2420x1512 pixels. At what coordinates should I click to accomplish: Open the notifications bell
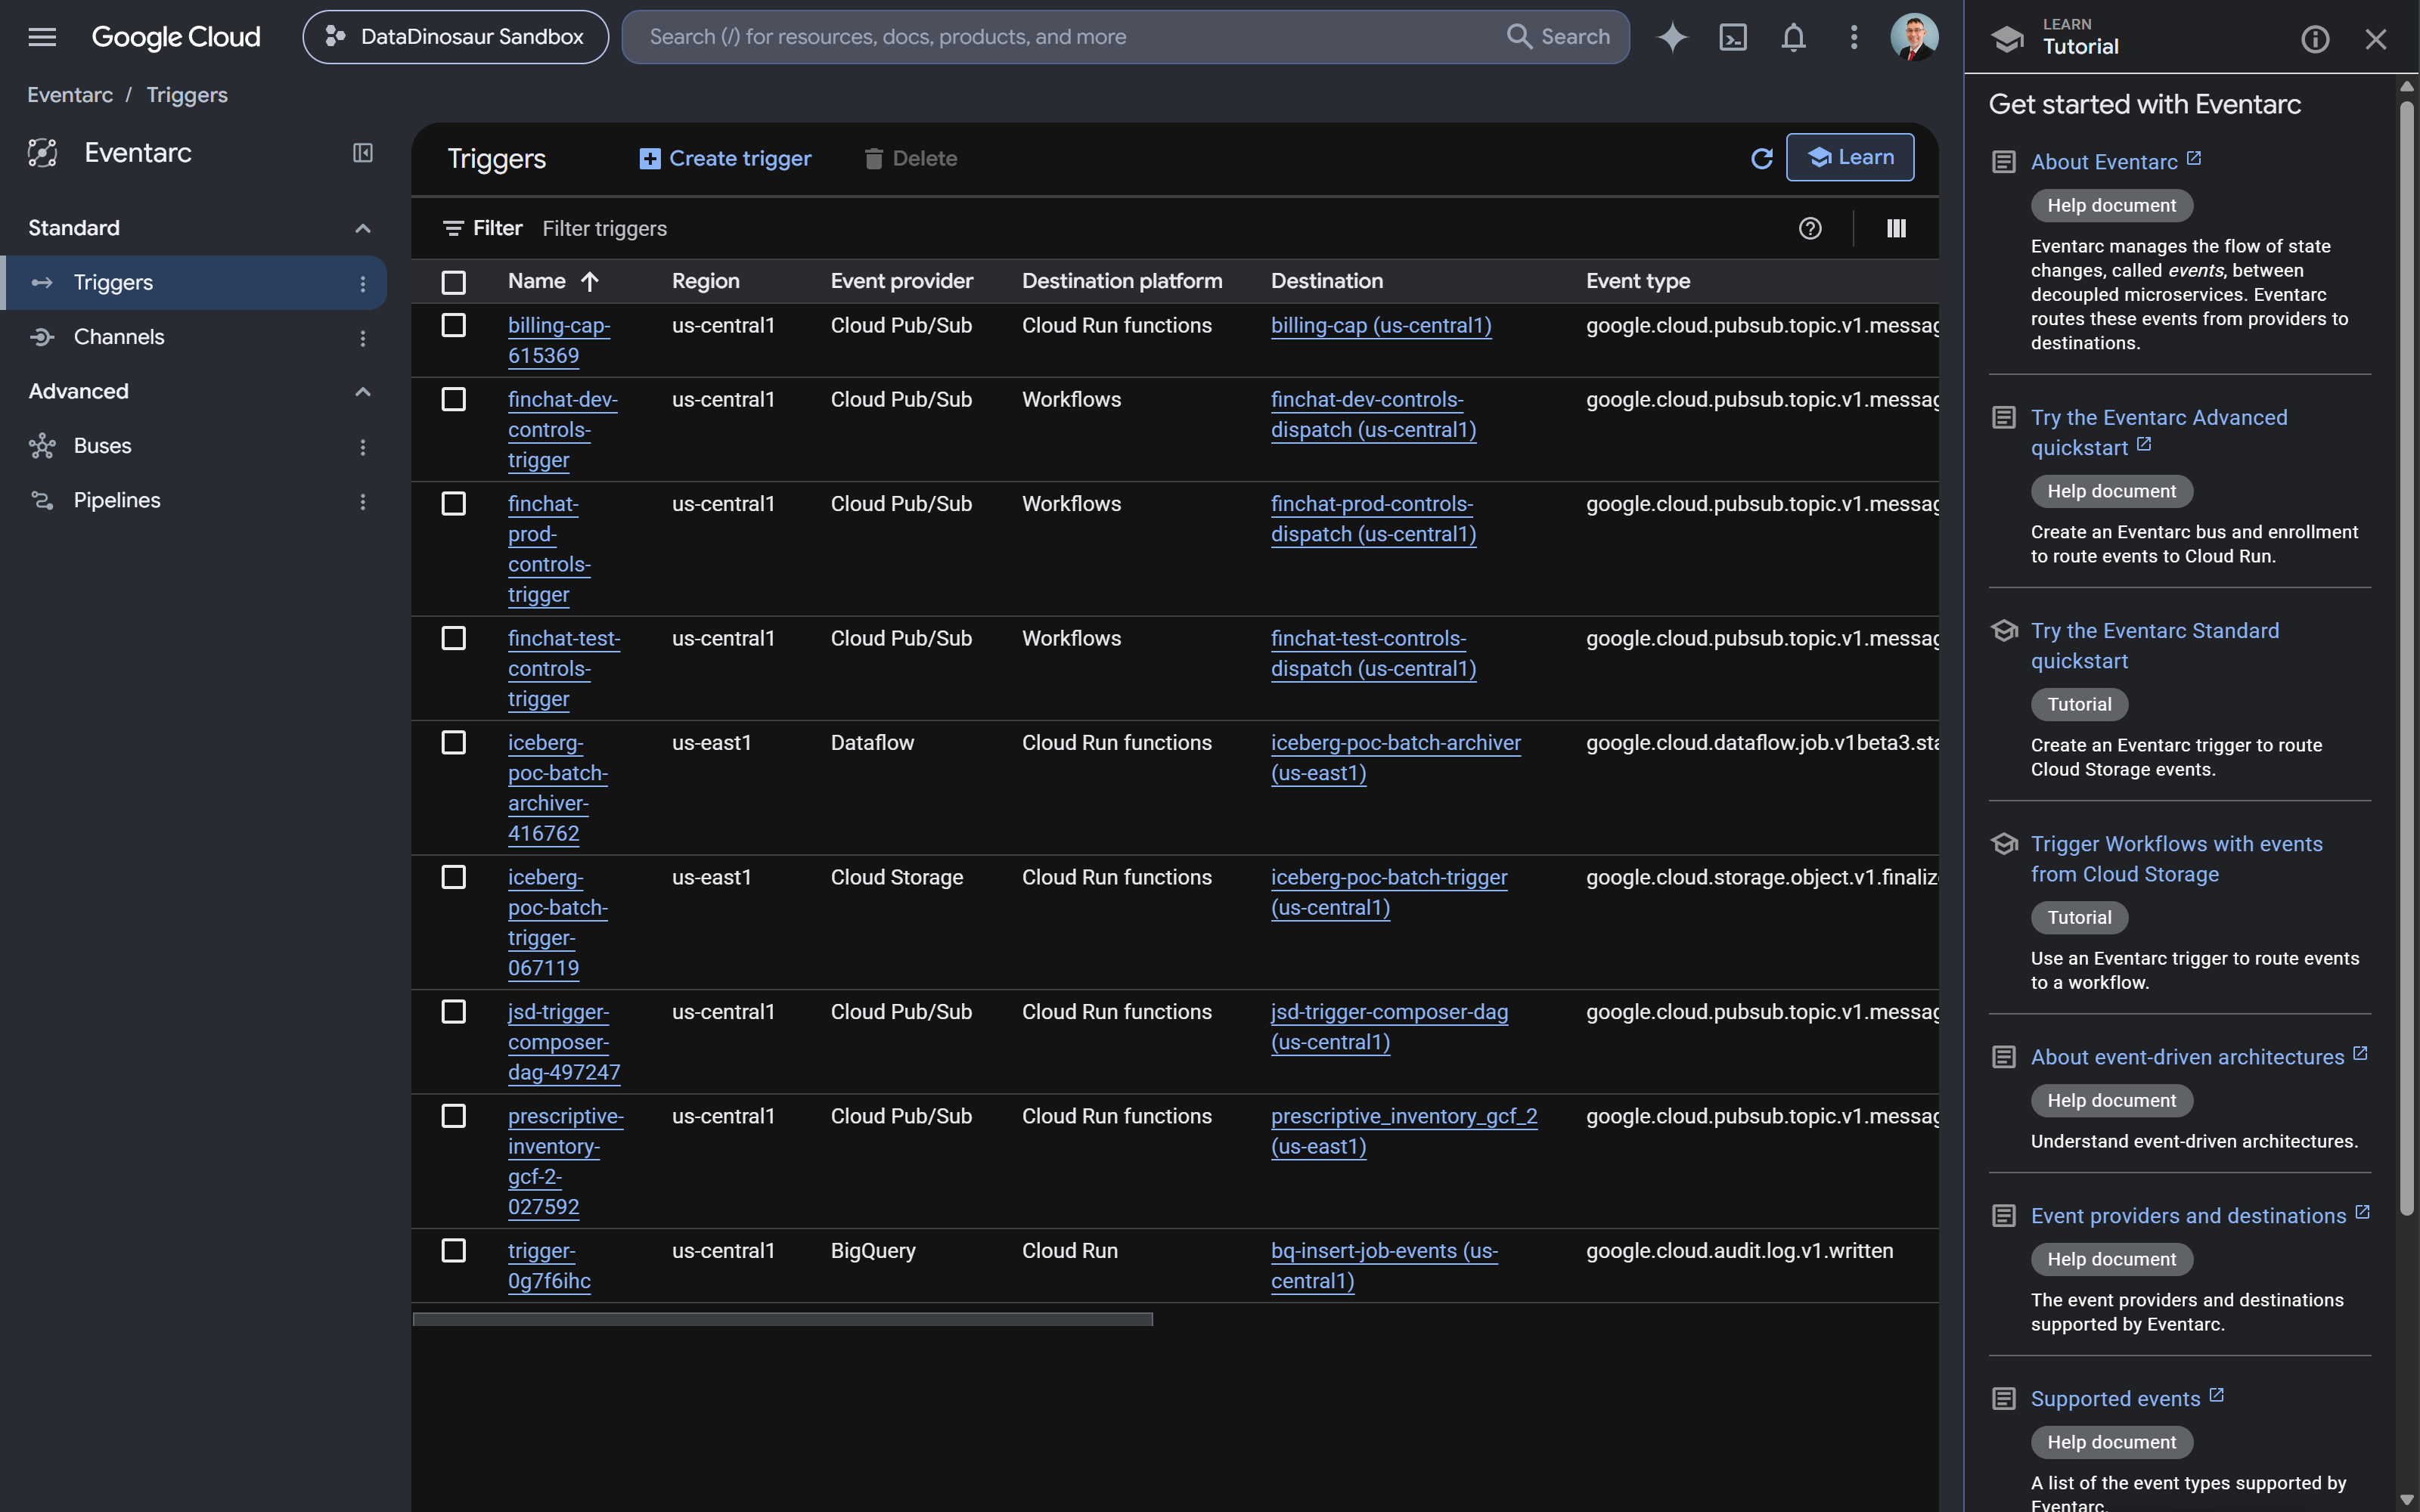pos(1793,37)
